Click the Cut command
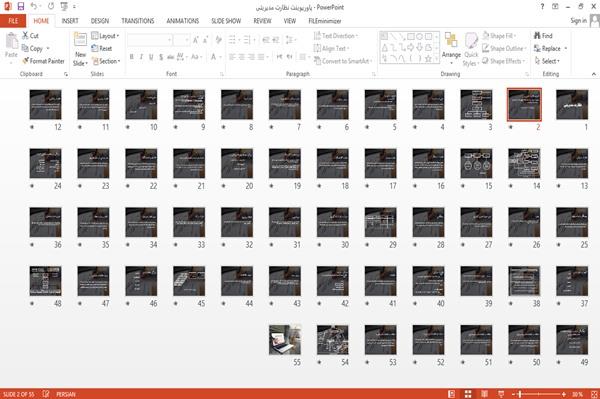 tap(31, 36)
